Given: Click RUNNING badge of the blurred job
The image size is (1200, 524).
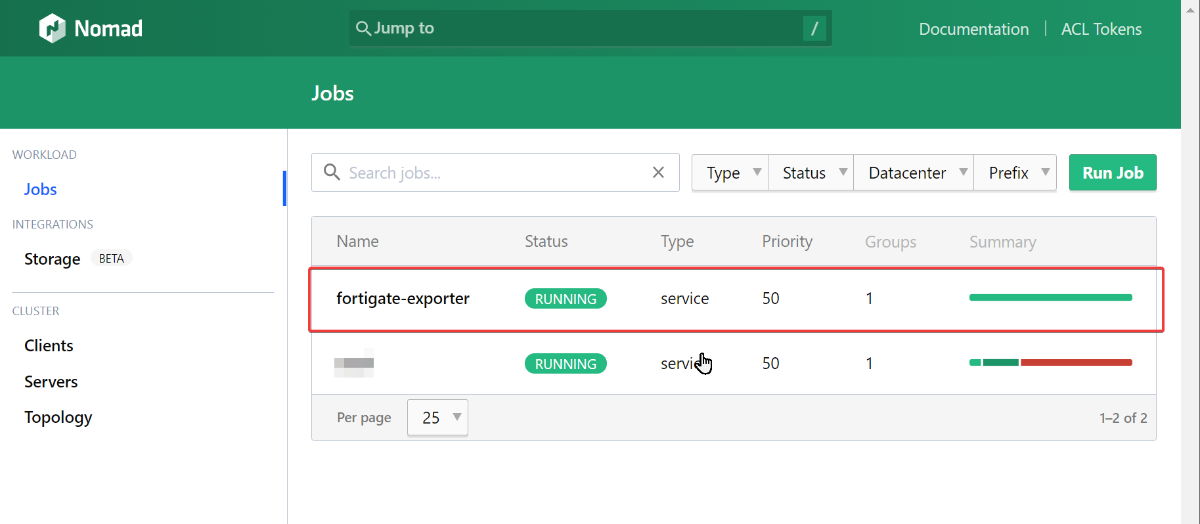Looking at the screenshot, I should (x=566, y=364).
